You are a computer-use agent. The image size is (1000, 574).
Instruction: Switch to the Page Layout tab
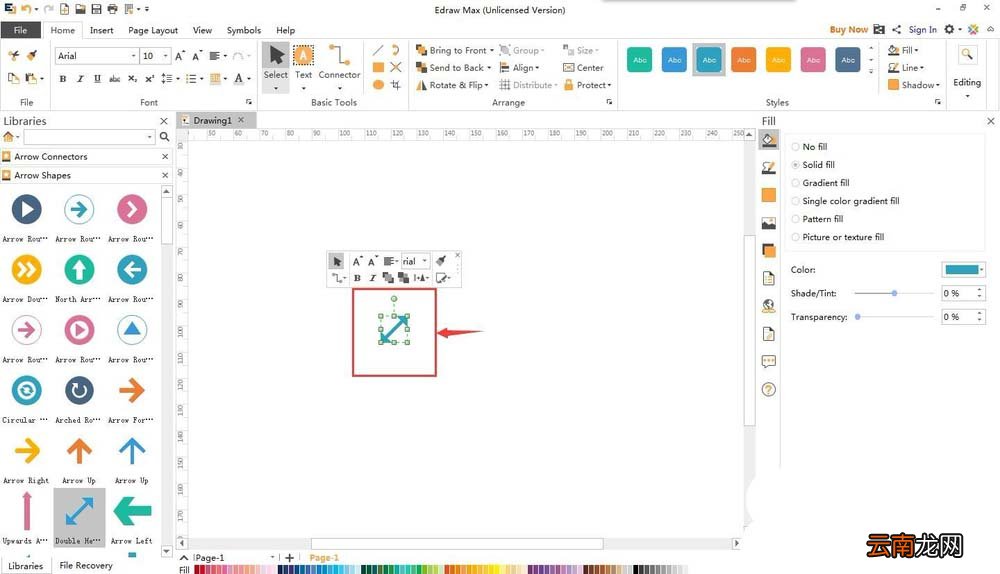tap(153, 30)
